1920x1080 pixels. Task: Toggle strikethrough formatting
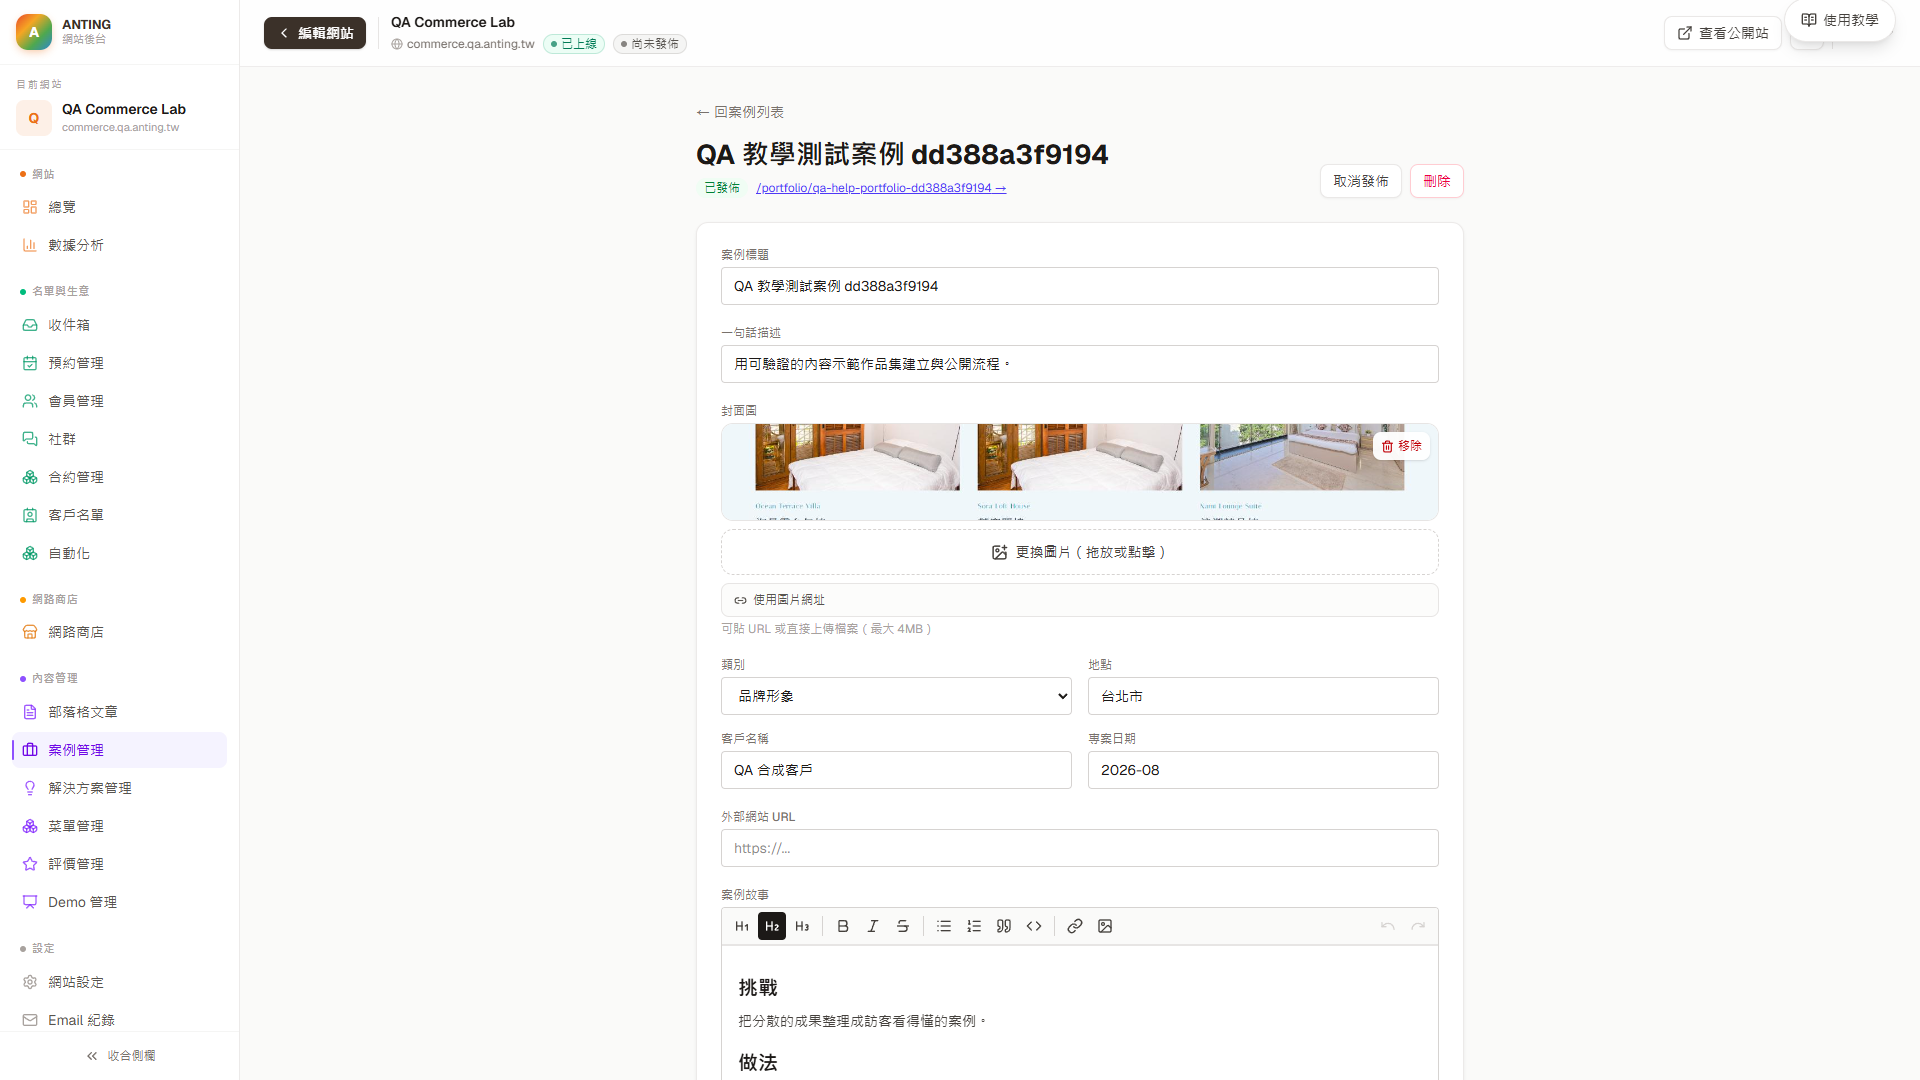[x=903, y=926]
